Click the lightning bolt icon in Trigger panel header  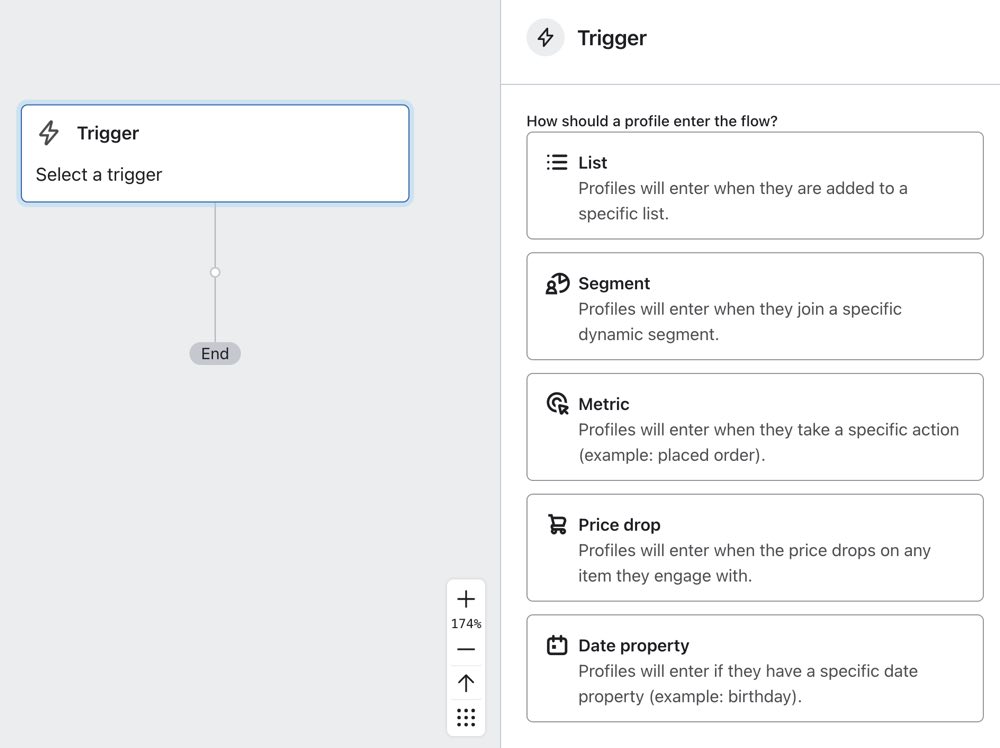pyautogui.click(x=545, y=37)
